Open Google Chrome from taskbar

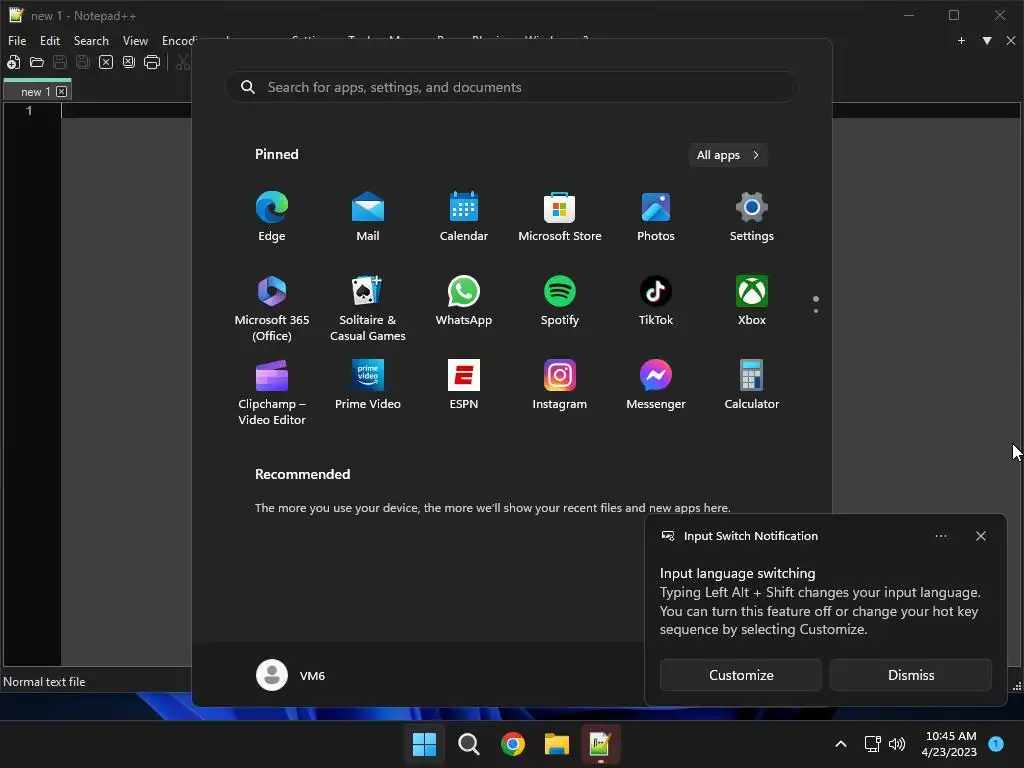coord(513,744)
